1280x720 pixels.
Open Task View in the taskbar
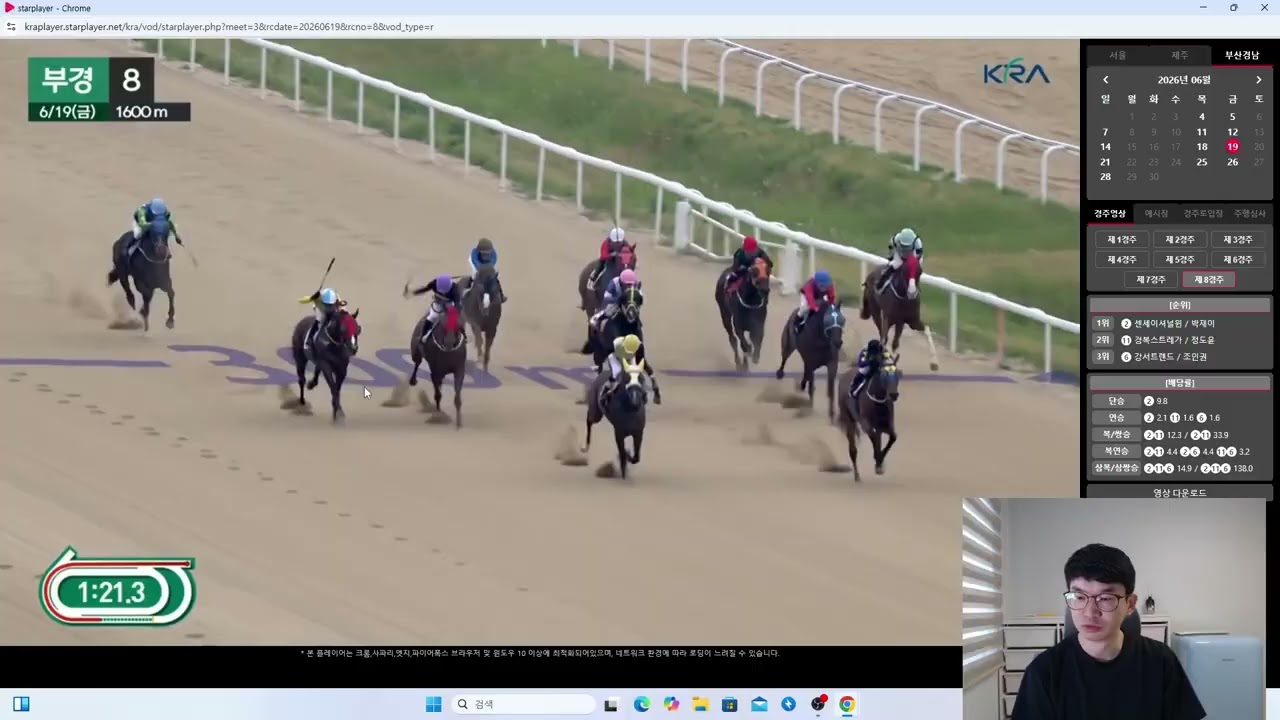coord(611,704)
